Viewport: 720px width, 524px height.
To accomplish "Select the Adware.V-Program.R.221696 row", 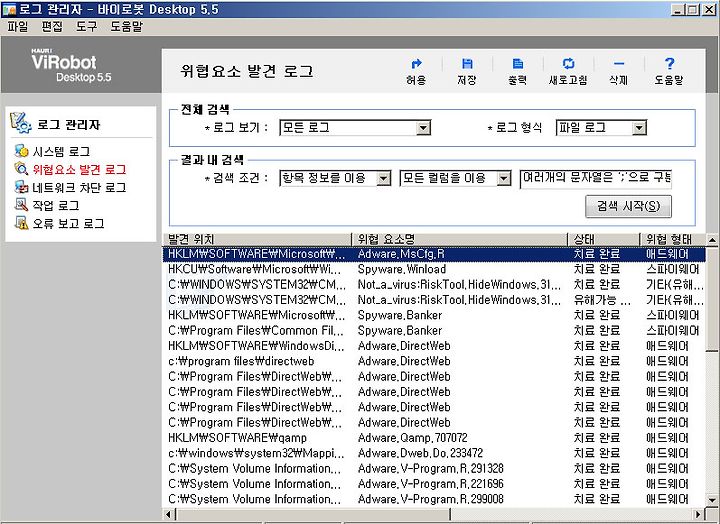I will pos(434,484).
